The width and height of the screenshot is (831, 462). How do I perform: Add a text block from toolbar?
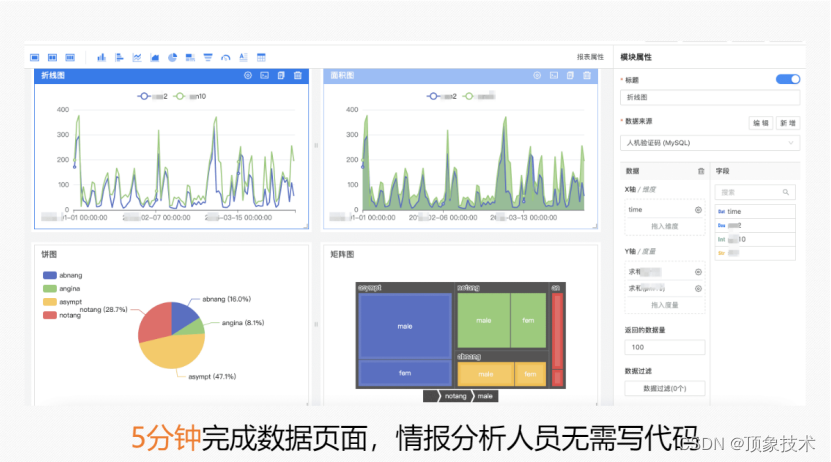243,57
